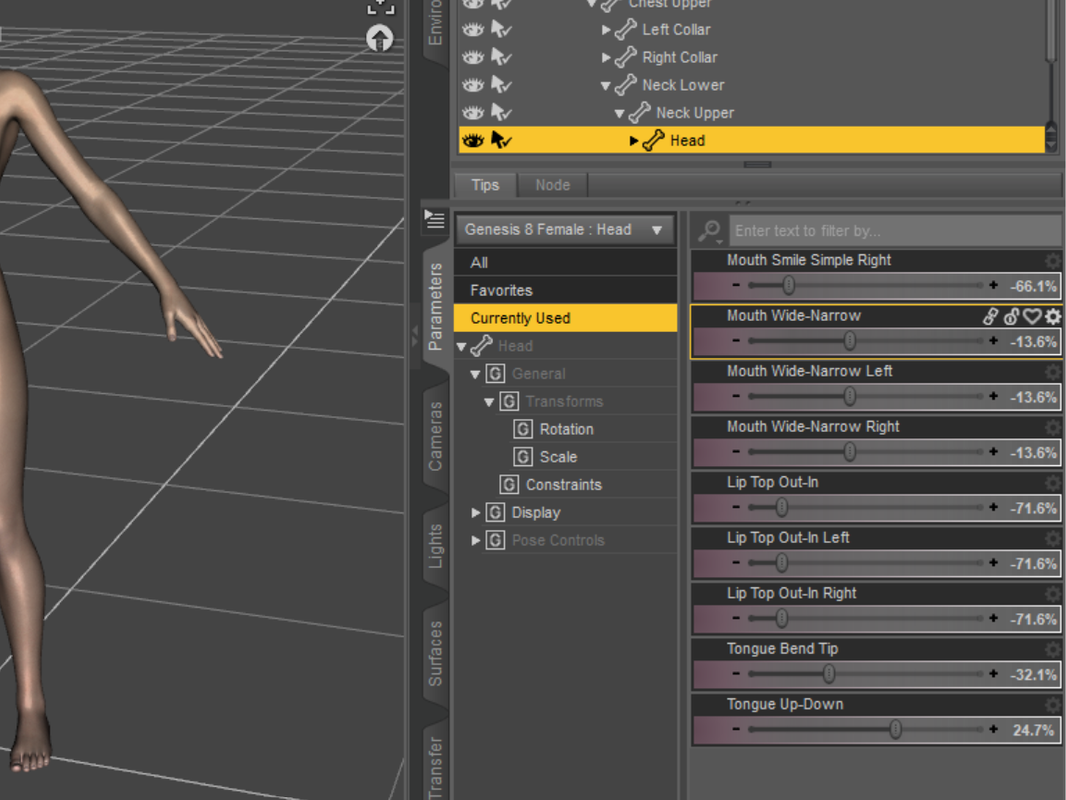Click the Neck Upper bone icon
The height and width of the screenshot is (800, 1066).
(639, 113)
